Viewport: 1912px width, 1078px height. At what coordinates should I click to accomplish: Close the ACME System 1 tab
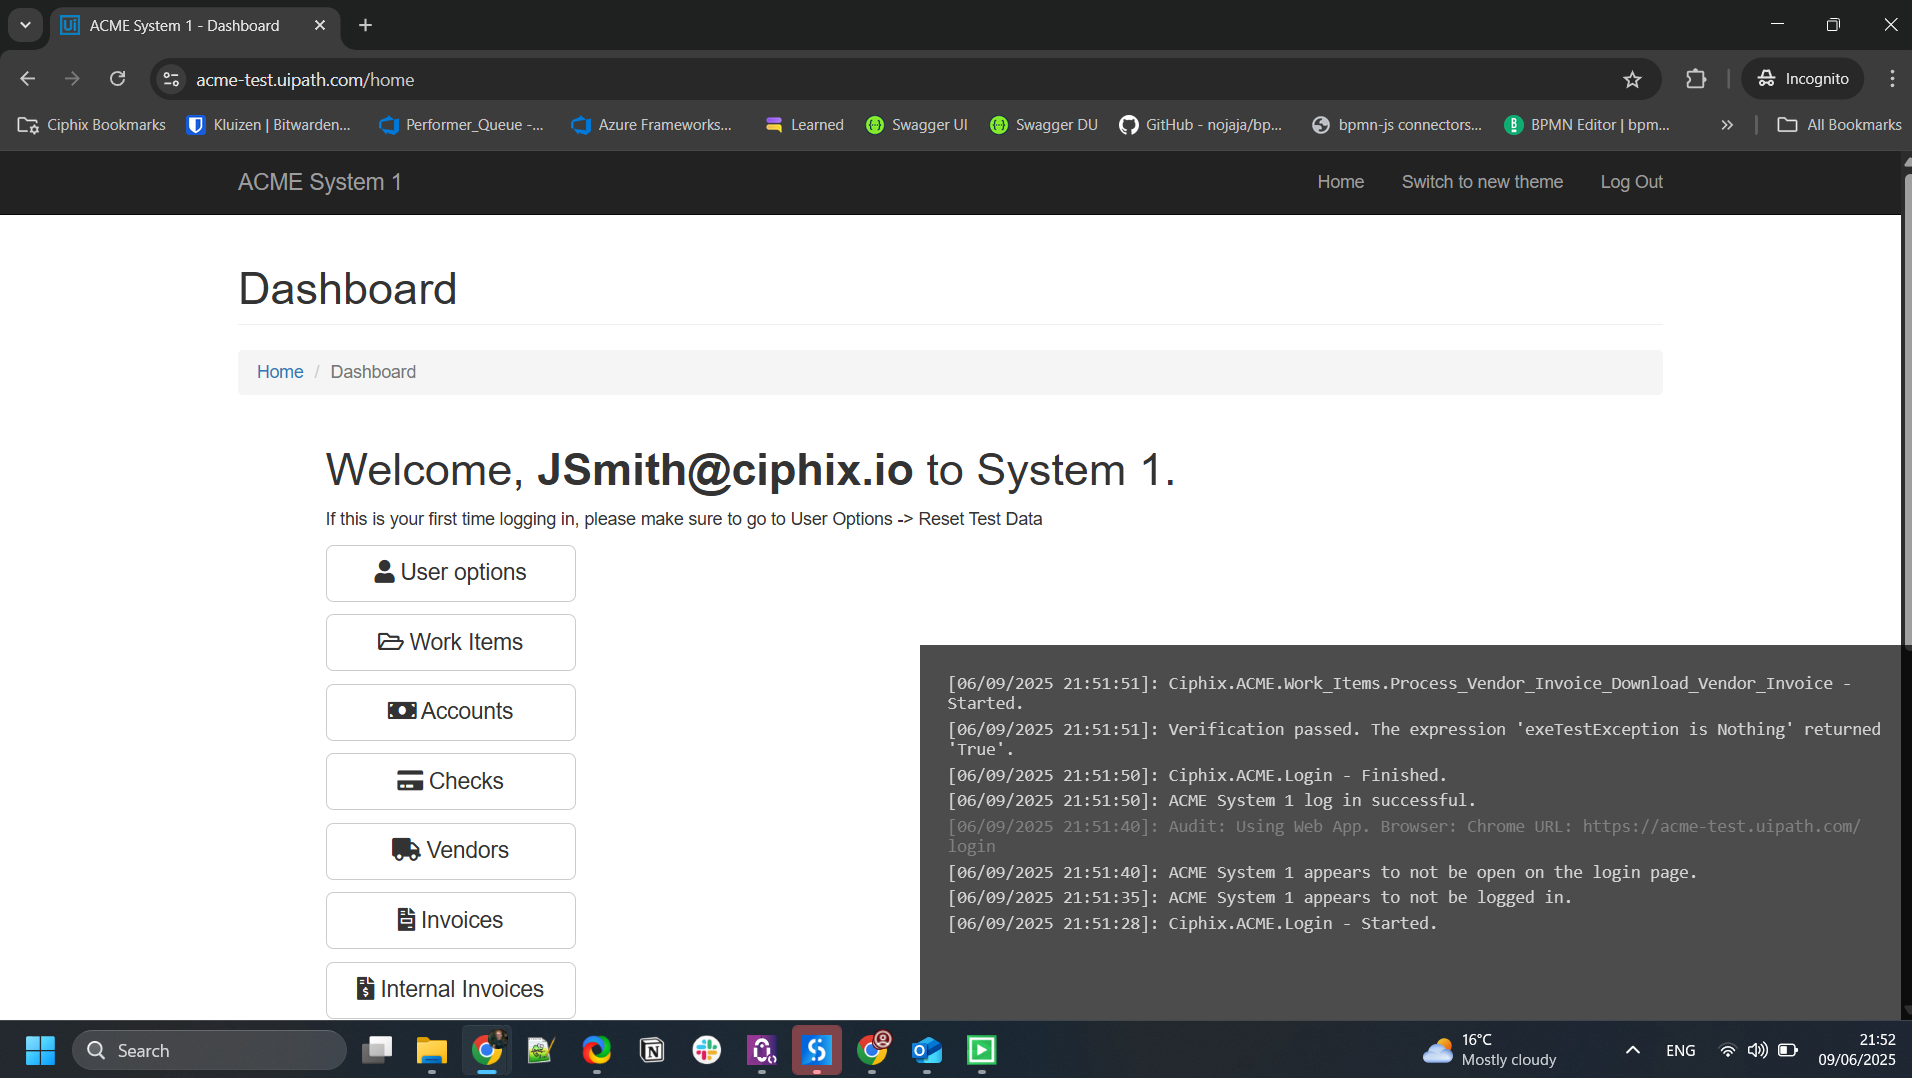coord(320,25)
